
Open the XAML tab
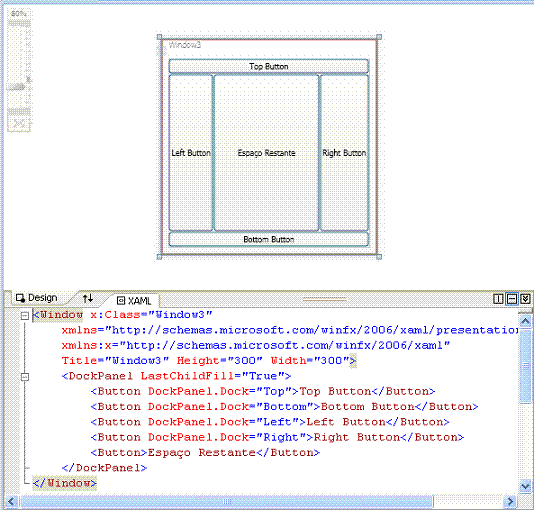point(134,300)
